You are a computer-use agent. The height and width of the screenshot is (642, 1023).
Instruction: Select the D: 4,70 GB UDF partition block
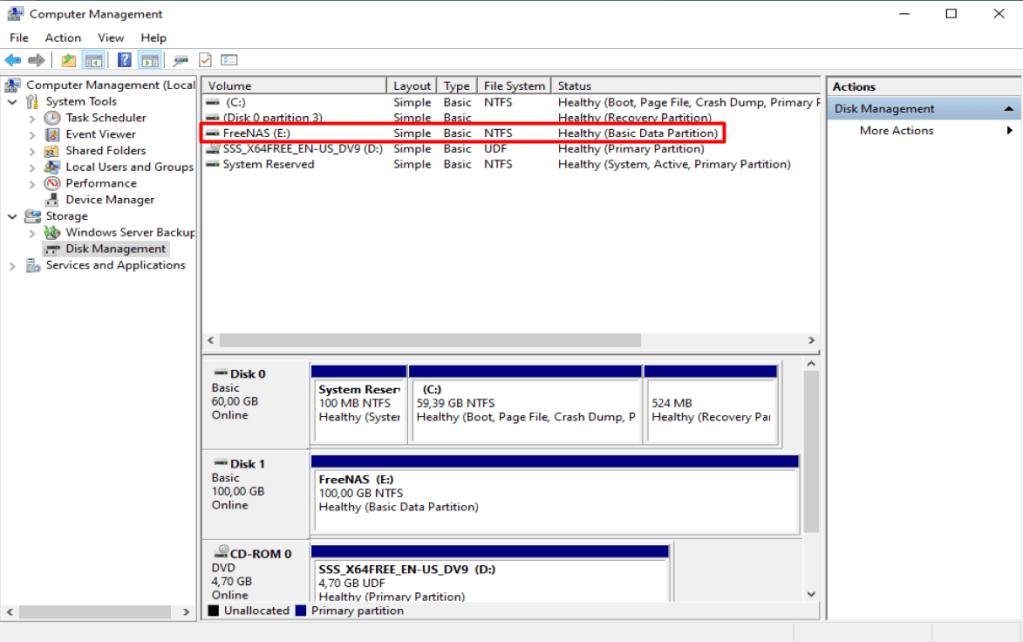tap(490, 573)
